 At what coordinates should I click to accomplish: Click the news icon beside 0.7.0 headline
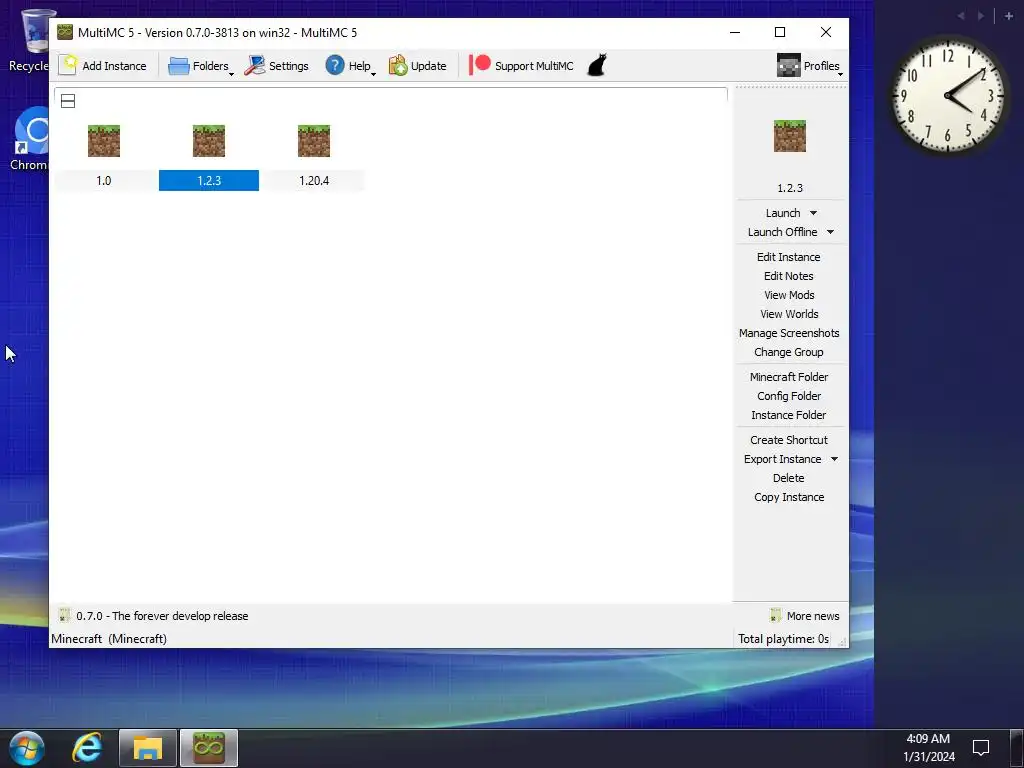pyautogui.click(x=64, y=615)
